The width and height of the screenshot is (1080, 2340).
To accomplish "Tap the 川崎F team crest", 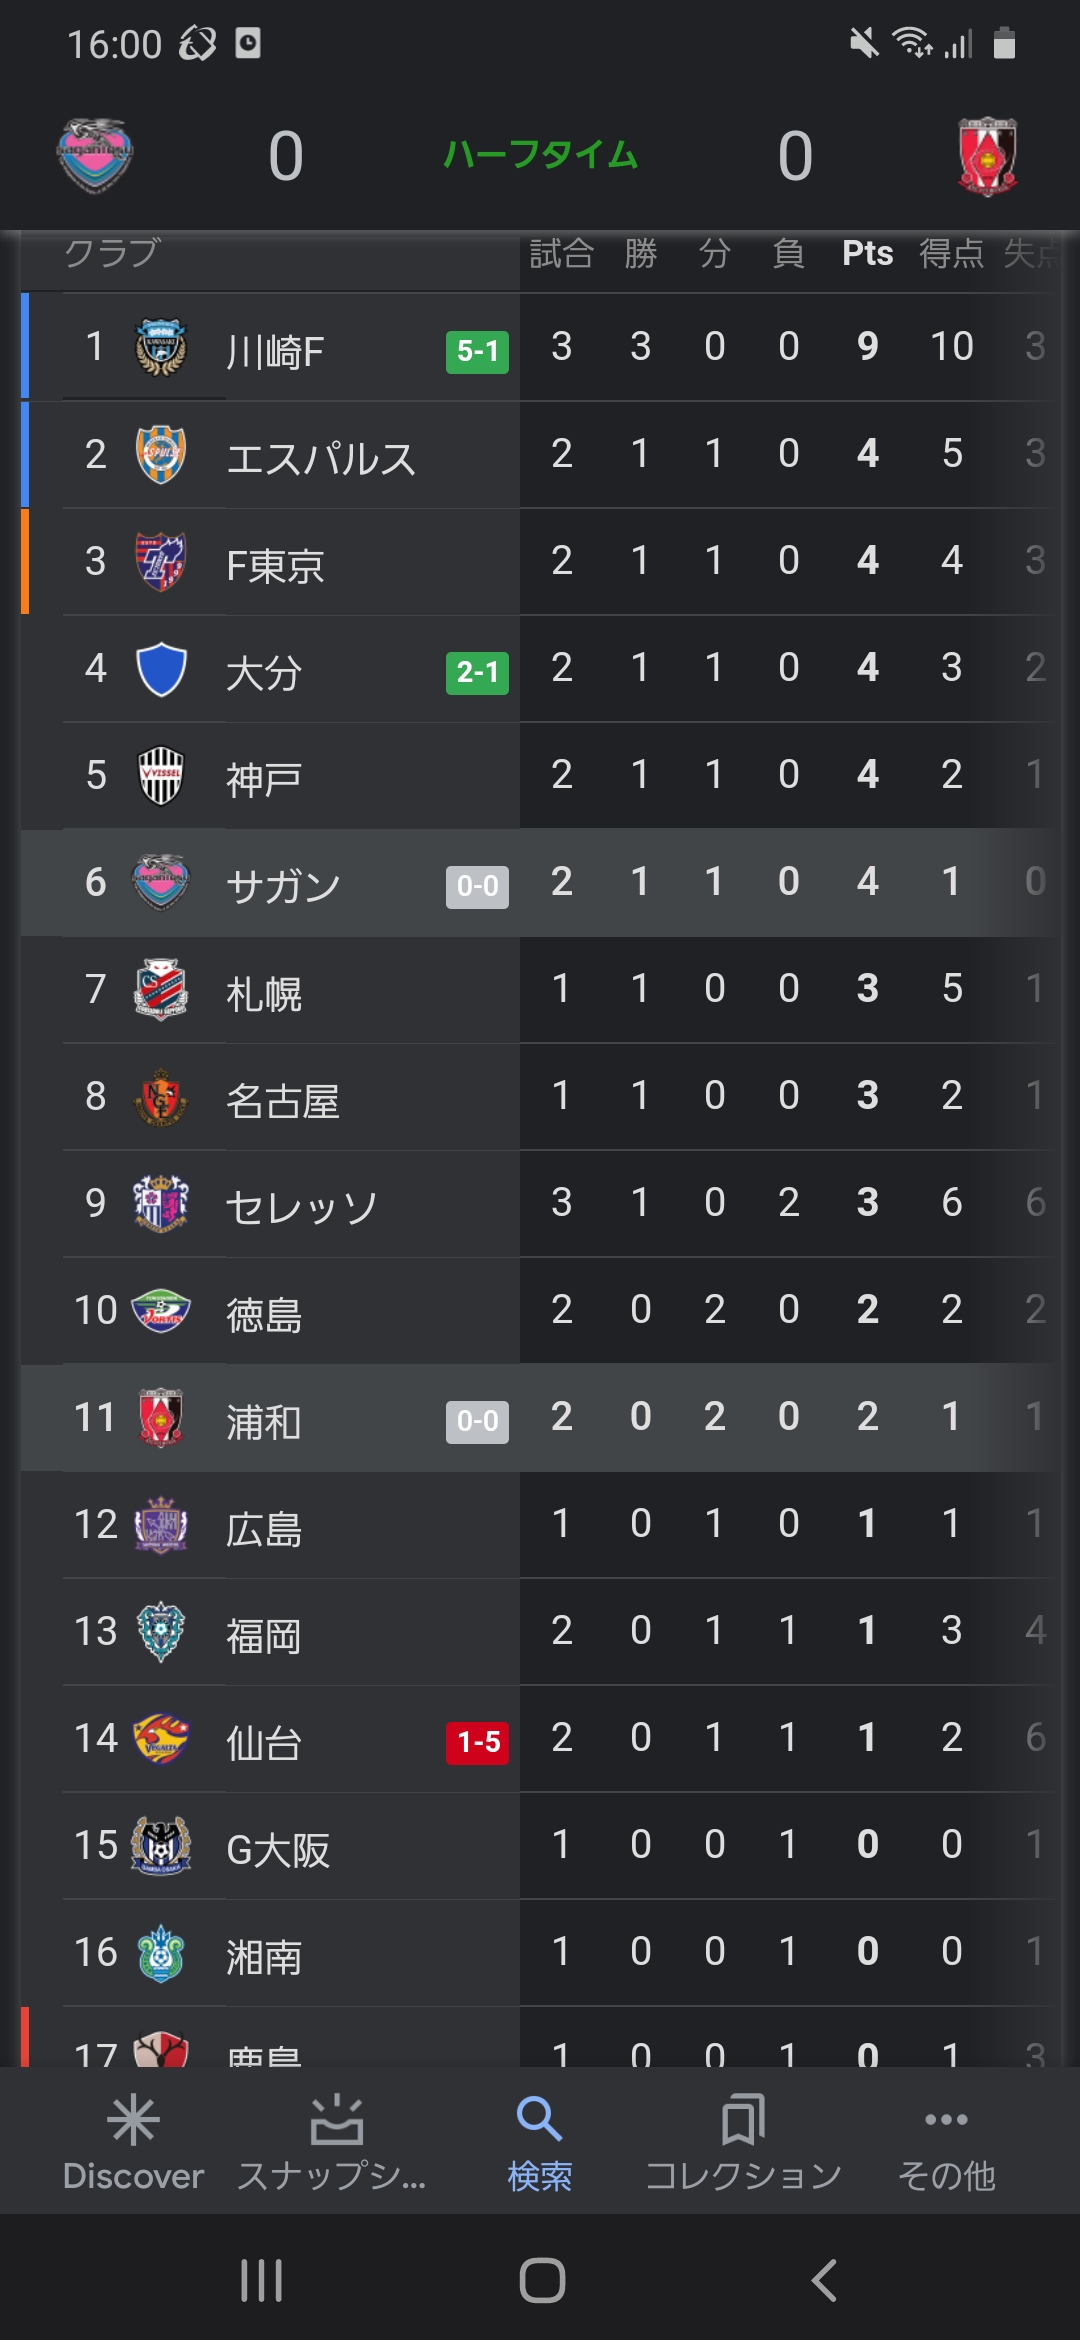I will 161,348.
